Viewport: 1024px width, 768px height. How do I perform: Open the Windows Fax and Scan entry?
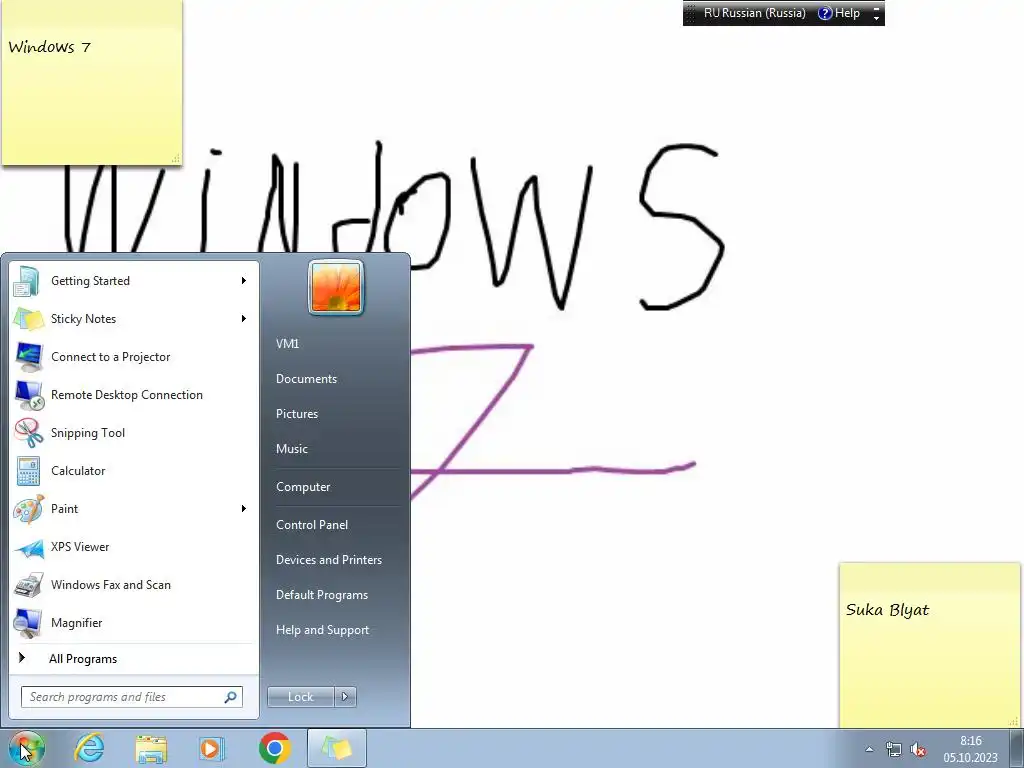[x=134, y=584]
